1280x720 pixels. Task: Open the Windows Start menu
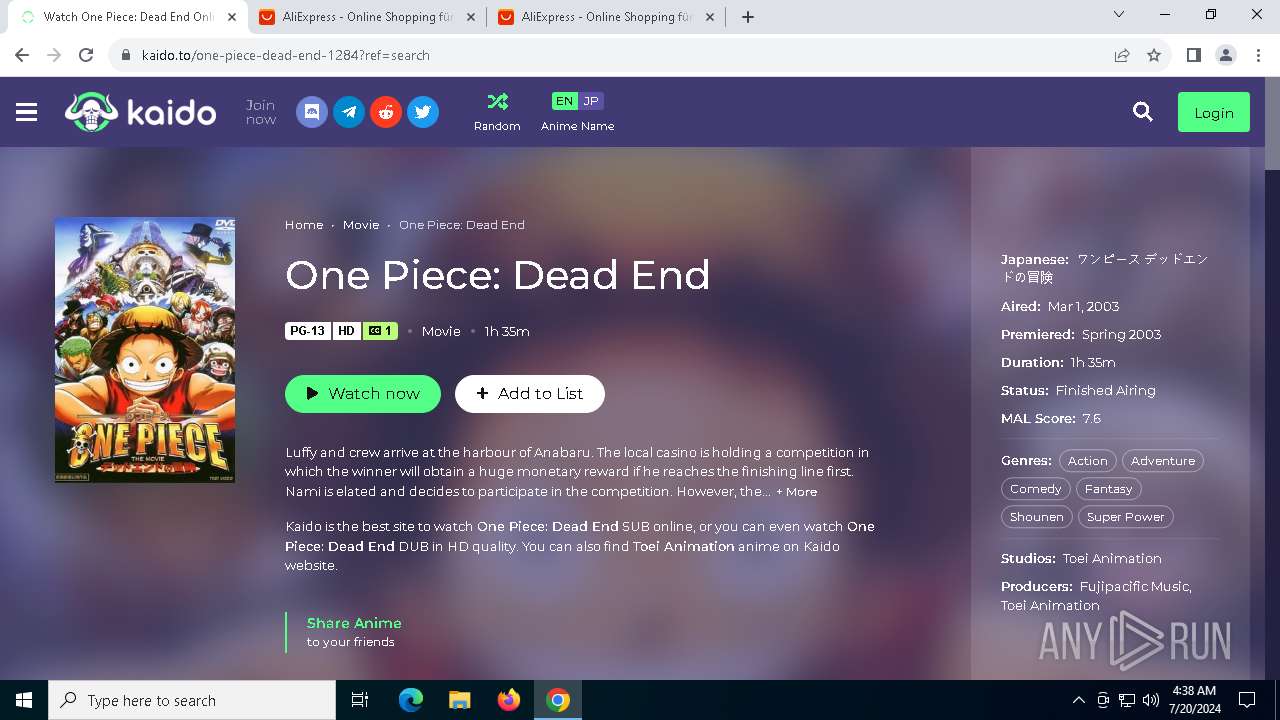point(24,700)
